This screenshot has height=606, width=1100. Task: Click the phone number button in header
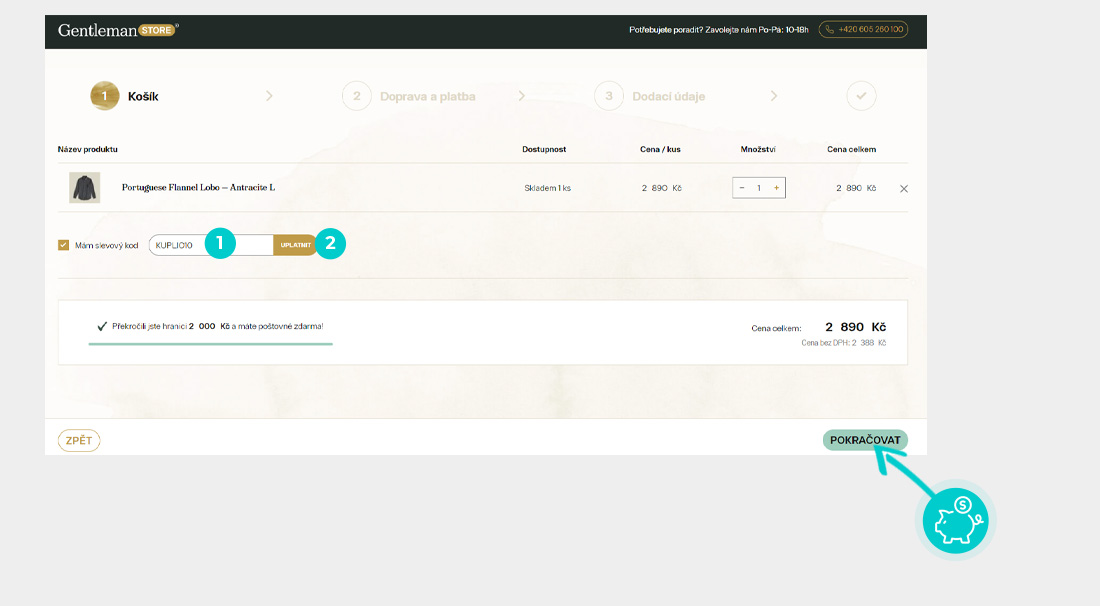point(863,30)
